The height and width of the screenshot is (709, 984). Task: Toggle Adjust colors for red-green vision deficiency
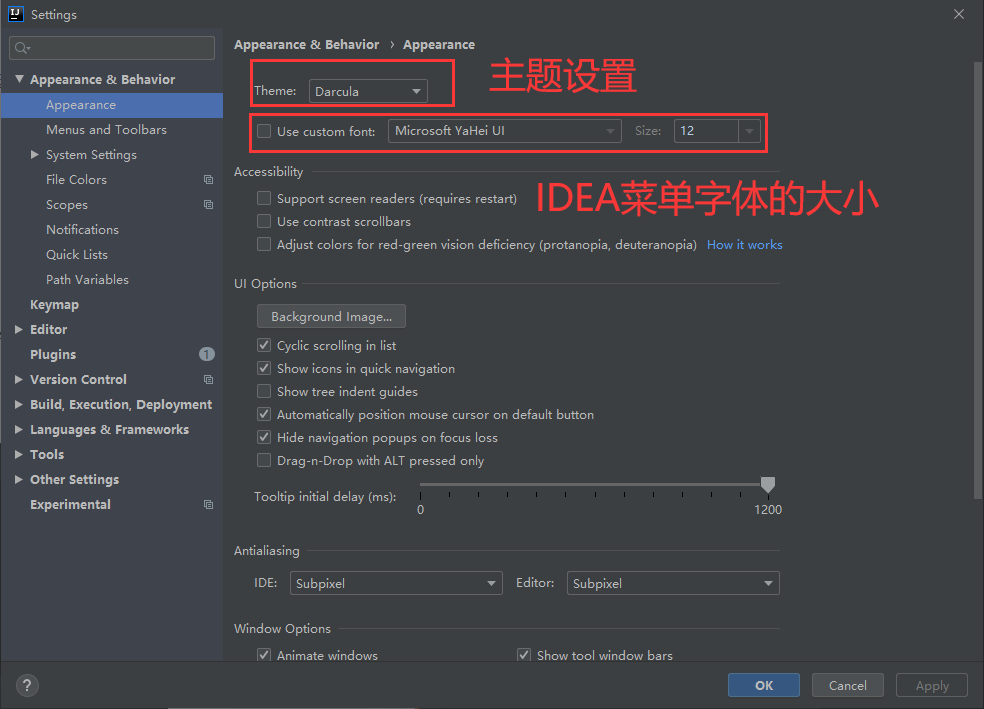264,244
